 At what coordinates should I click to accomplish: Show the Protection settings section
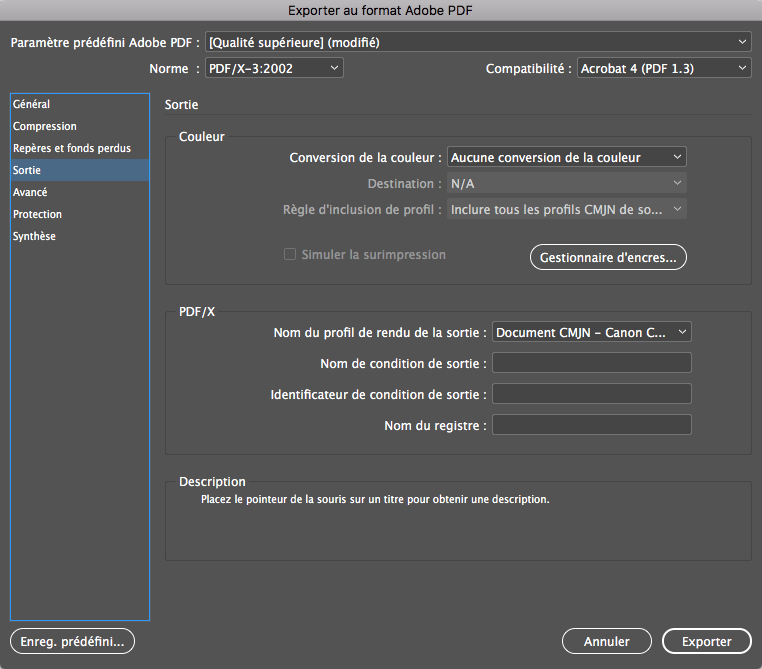(x=38, y=214)
